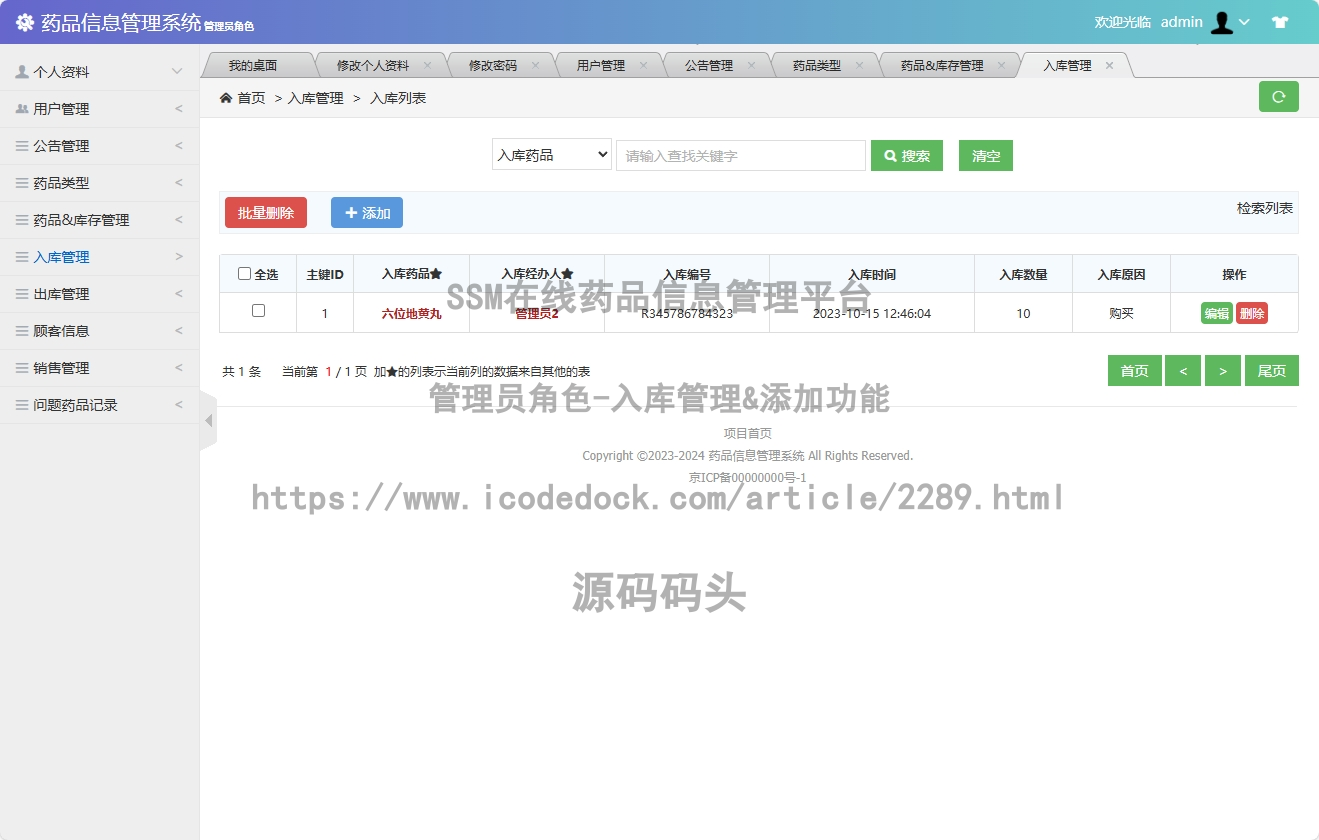The image size is (1319, 840).
Task: Close the 公告管理 tab
Action: click(x=751, y=65)
